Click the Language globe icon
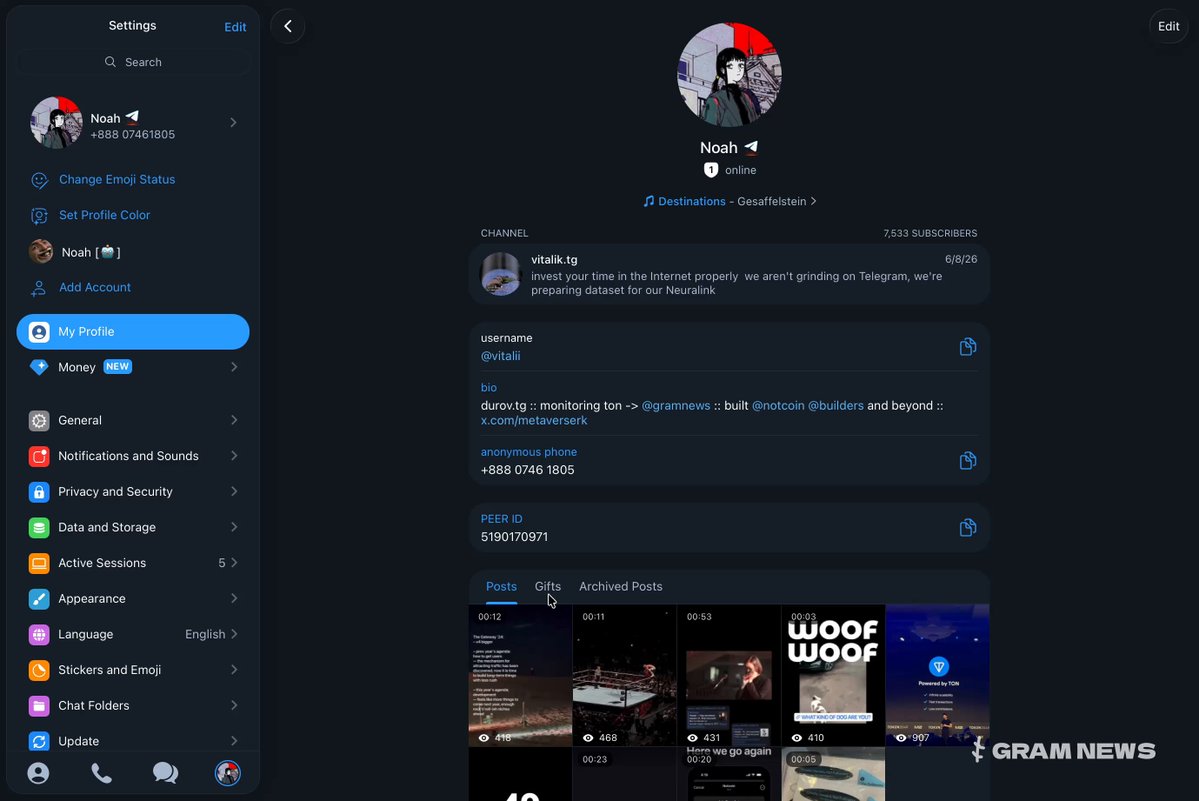Image resolution: width=1199 pixels, height=801 pixels. tap(39, 634)
